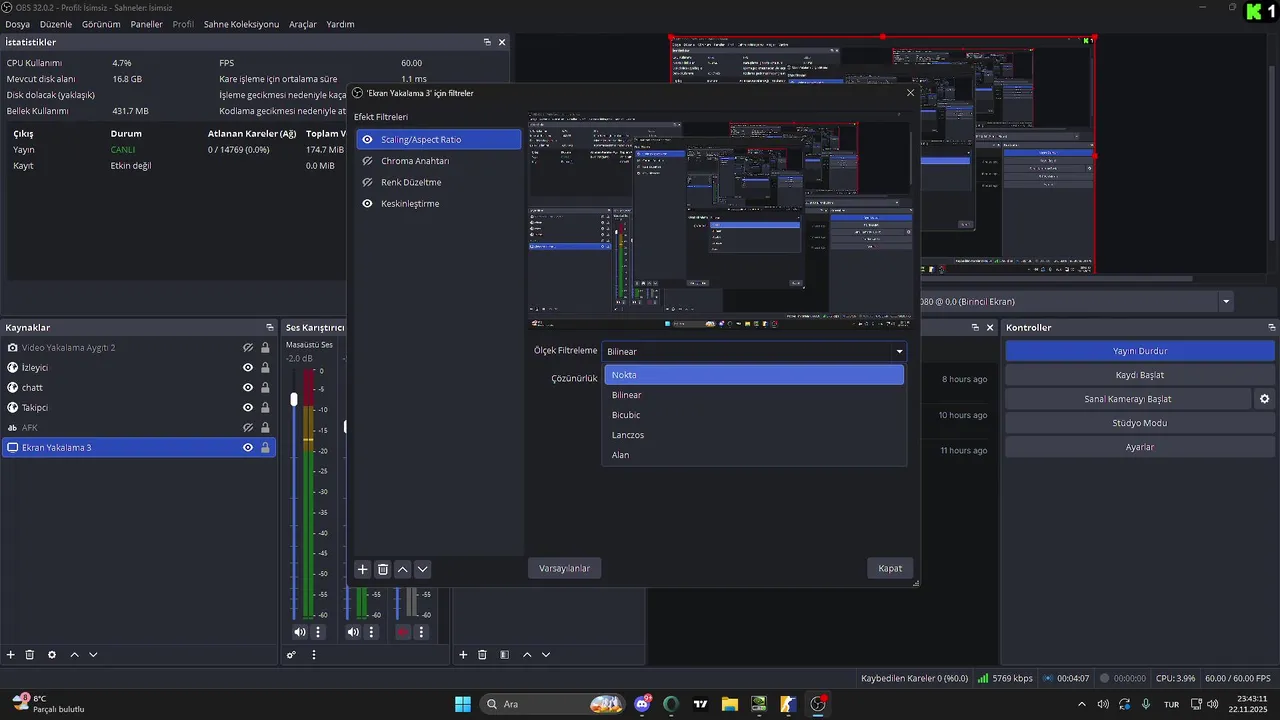Image resolution: width=1280 pixels, height=720 pixels.
Task: Expand the Birincil Ekran display dropdown
Action: [x=1226, y=302]
